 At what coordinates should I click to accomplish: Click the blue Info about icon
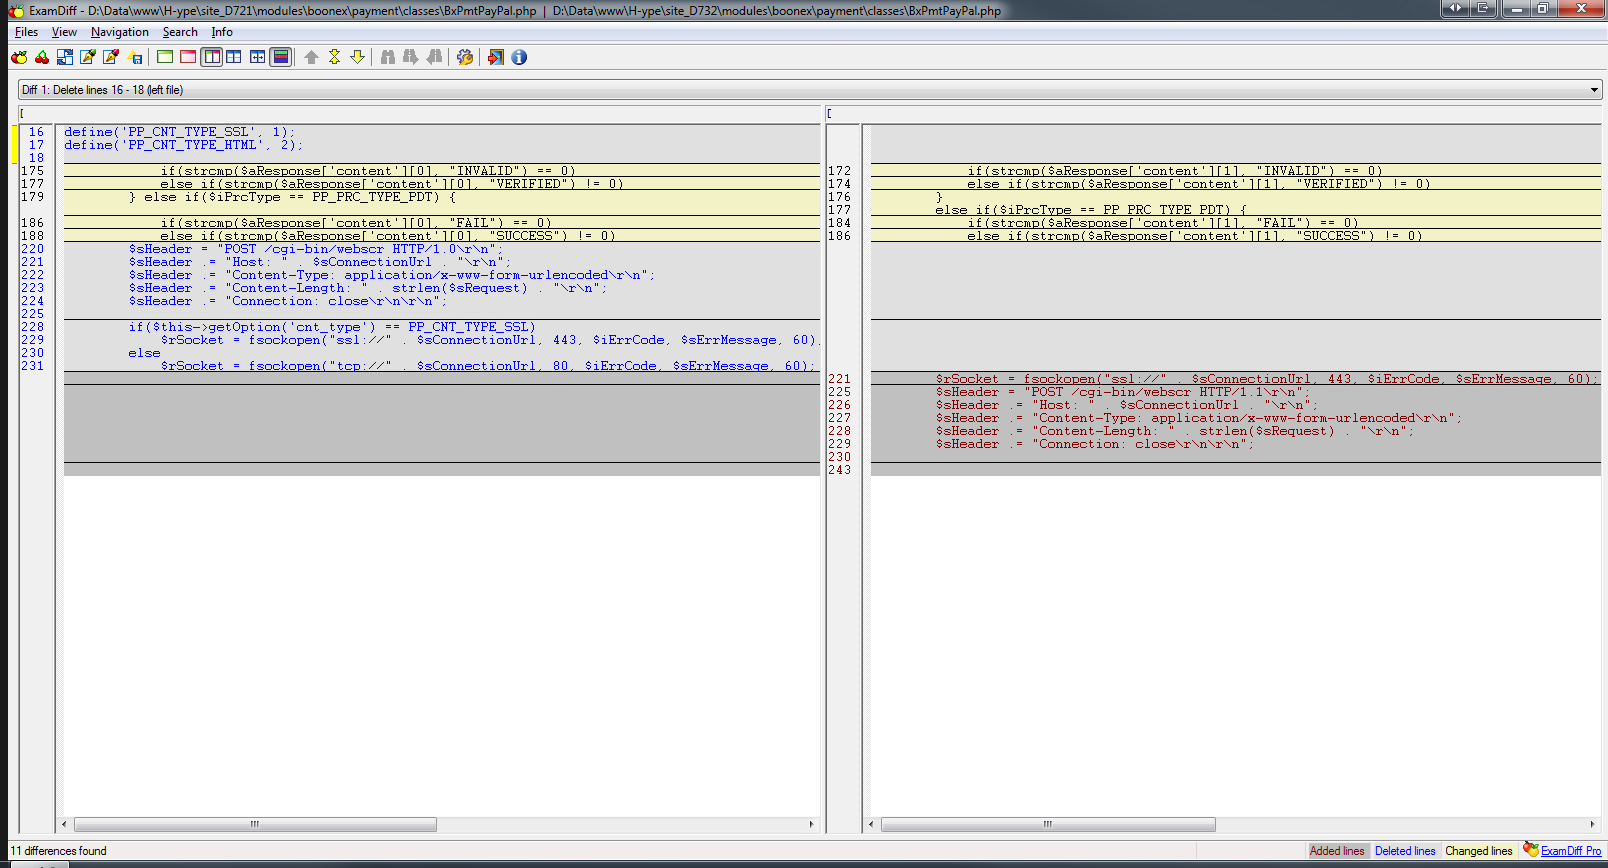point(519,57)
